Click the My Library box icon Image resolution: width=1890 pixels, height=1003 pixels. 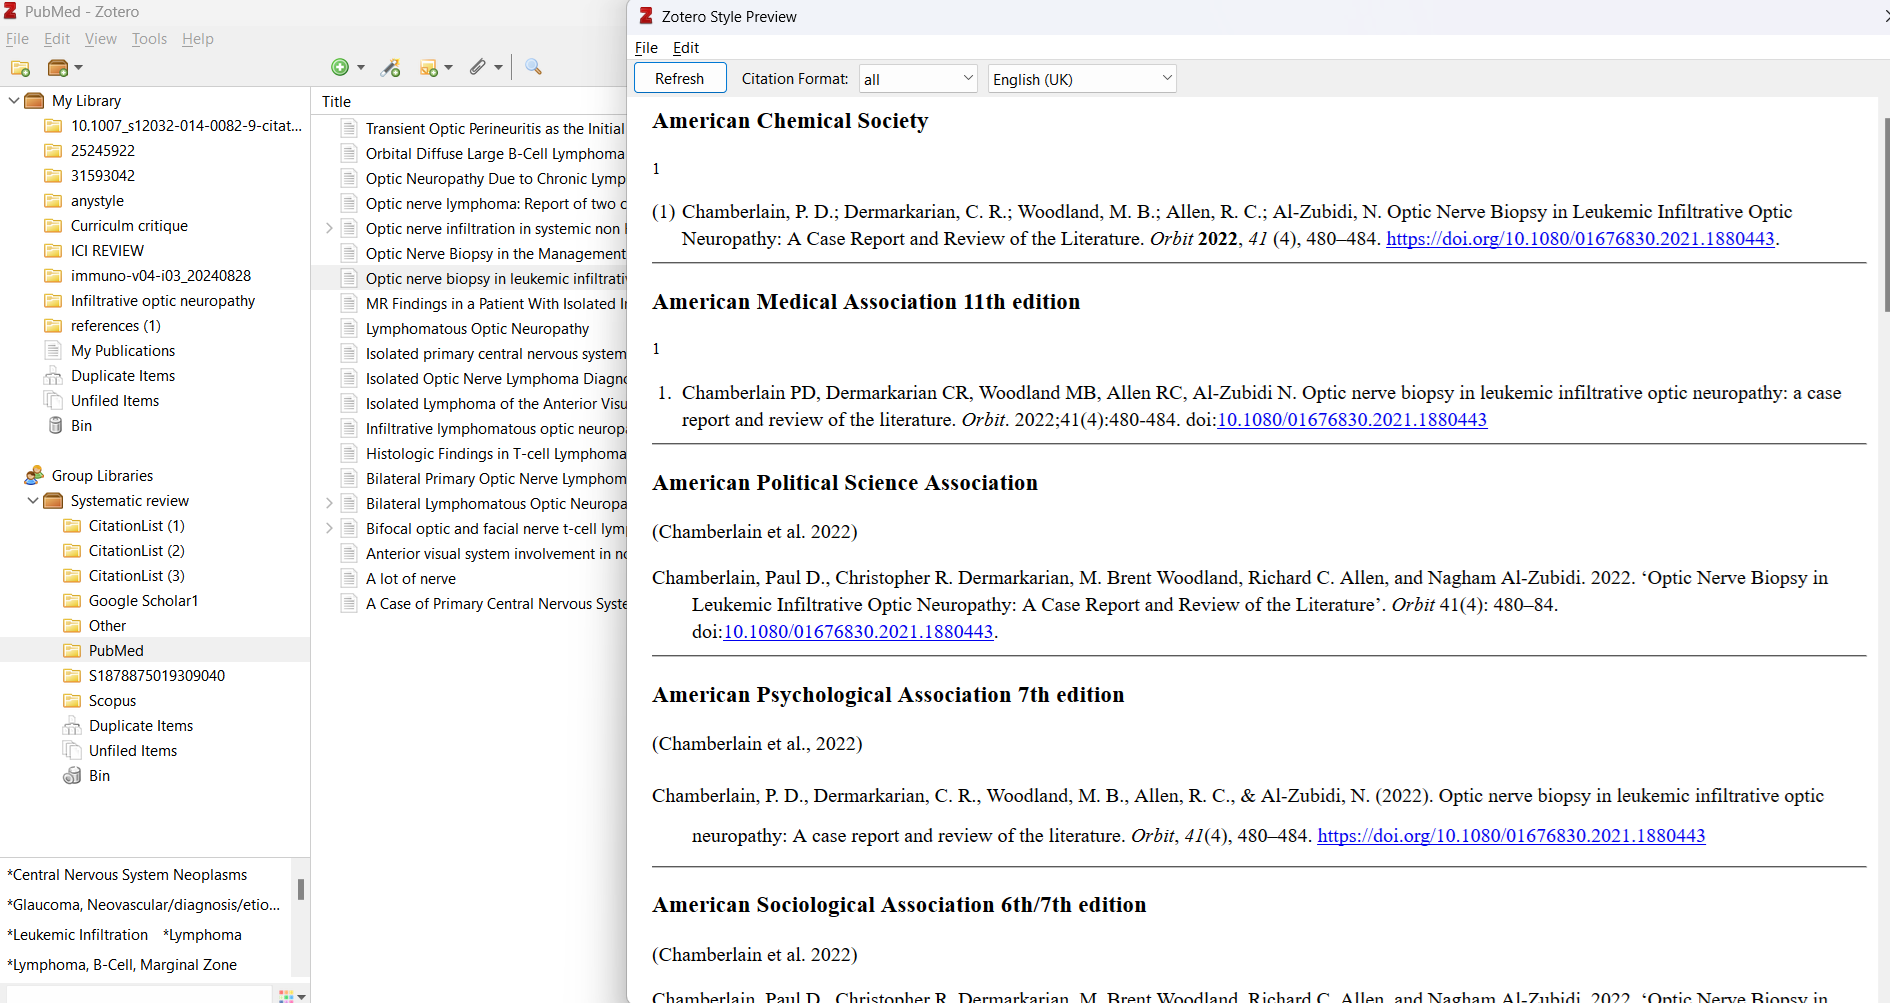tap(34, 101)
